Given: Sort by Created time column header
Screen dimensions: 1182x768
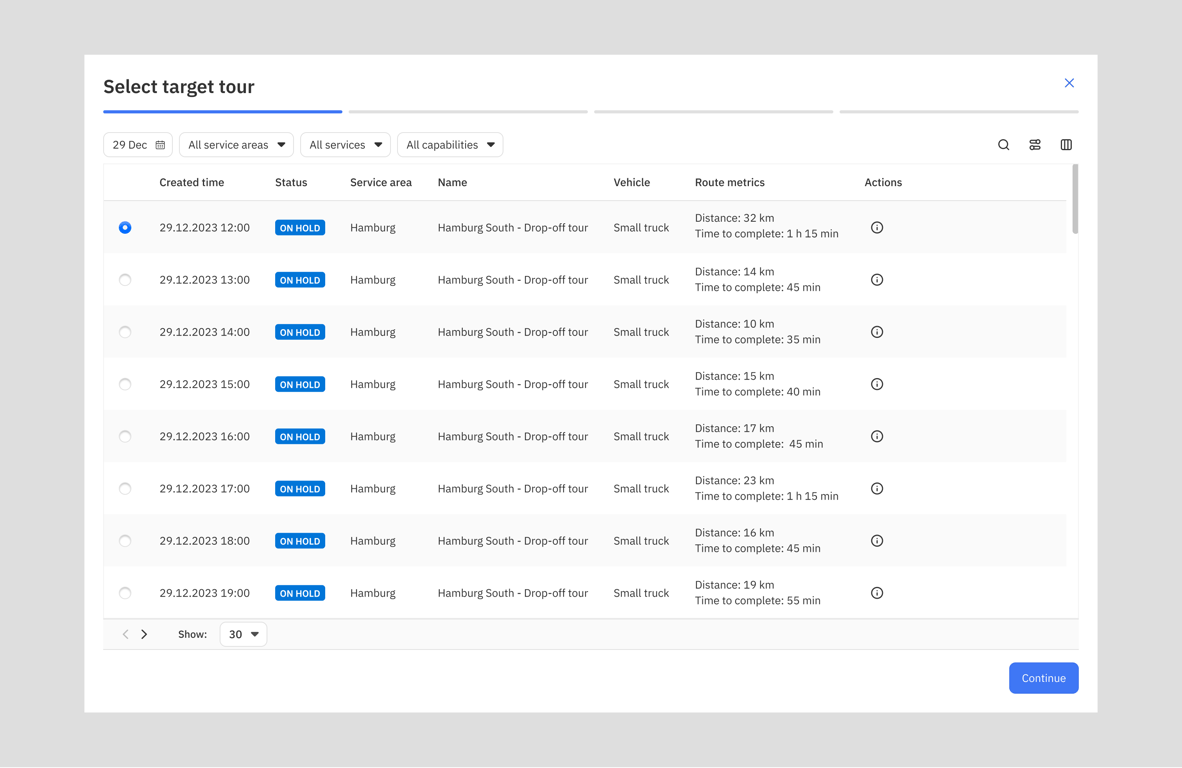Looking at the screenshot, I should (191, 182).
